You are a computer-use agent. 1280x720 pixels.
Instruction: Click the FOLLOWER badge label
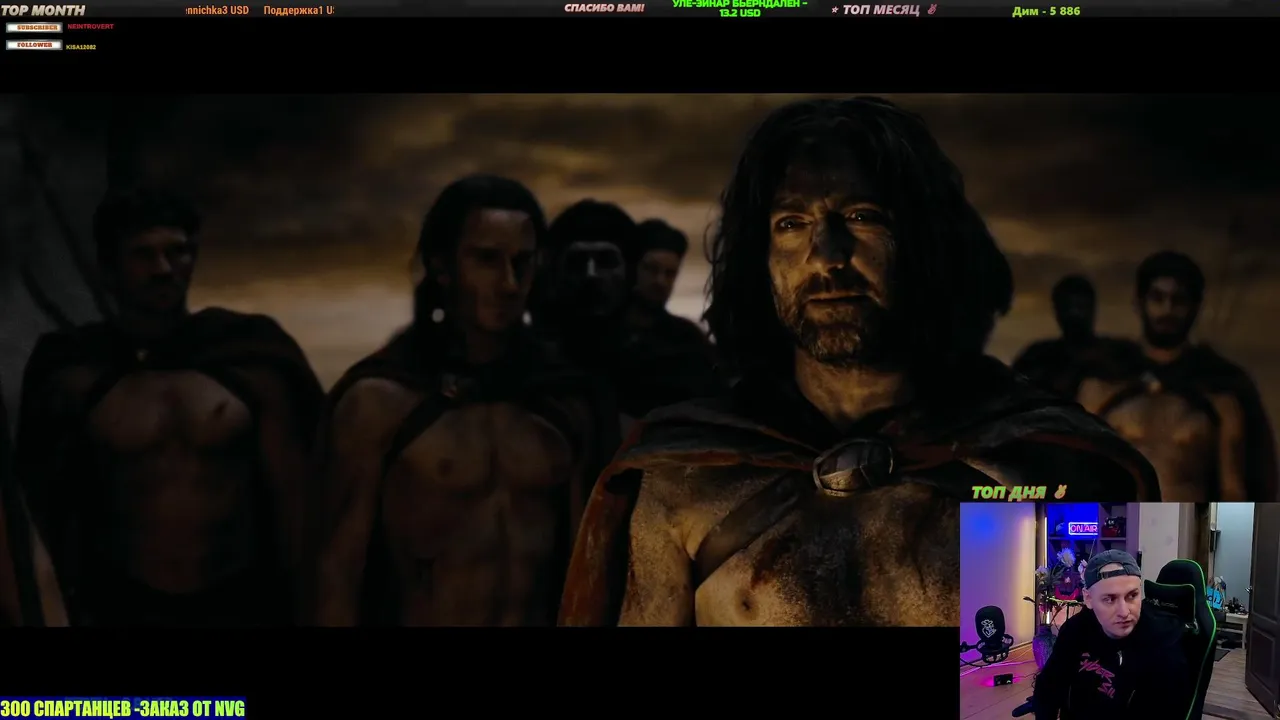[x=34, y=45]
